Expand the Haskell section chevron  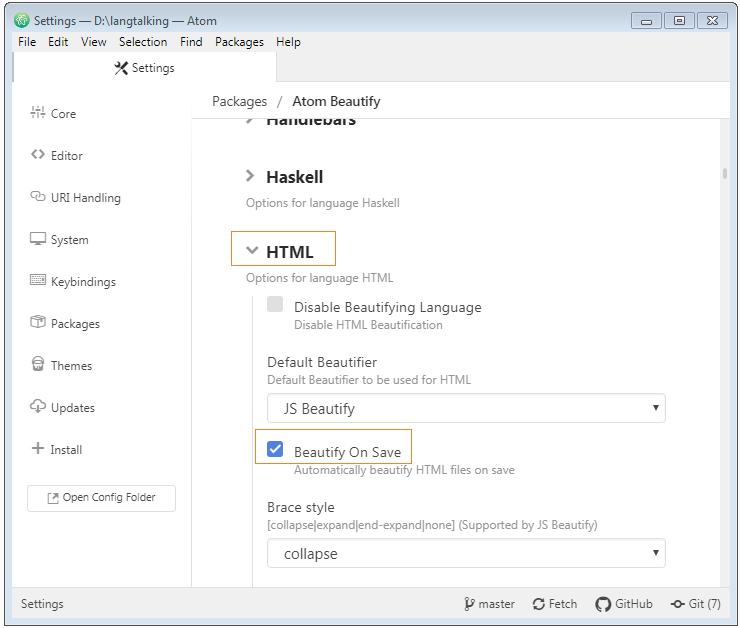pos(250,176)
